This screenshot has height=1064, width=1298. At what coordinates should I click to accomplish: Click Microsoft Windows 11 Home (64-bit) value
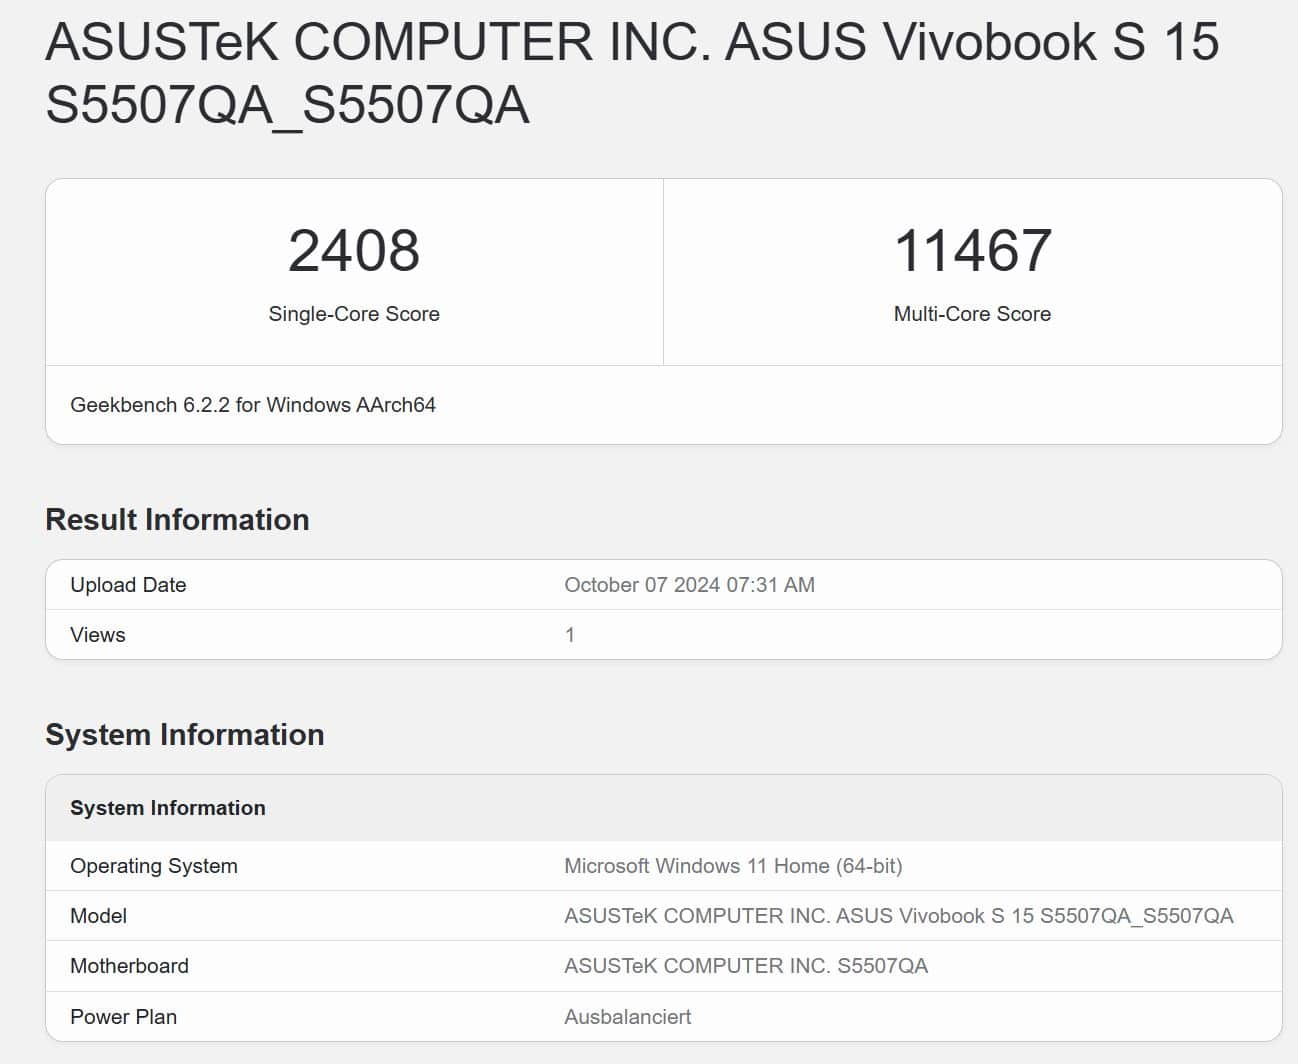pos(733,866)
